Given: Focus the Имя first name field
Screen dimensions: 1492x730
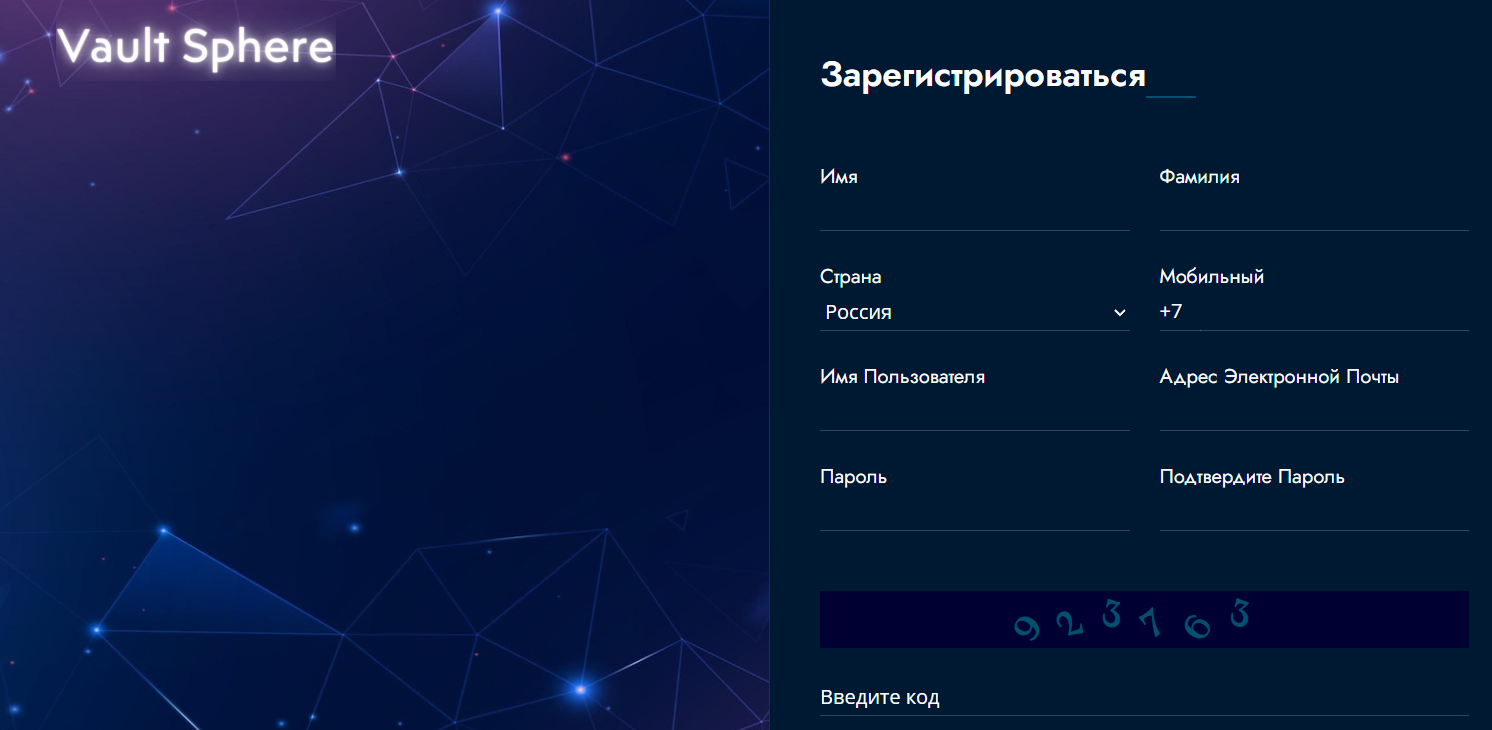Looking at the screenshot, I should coord(975,212).
